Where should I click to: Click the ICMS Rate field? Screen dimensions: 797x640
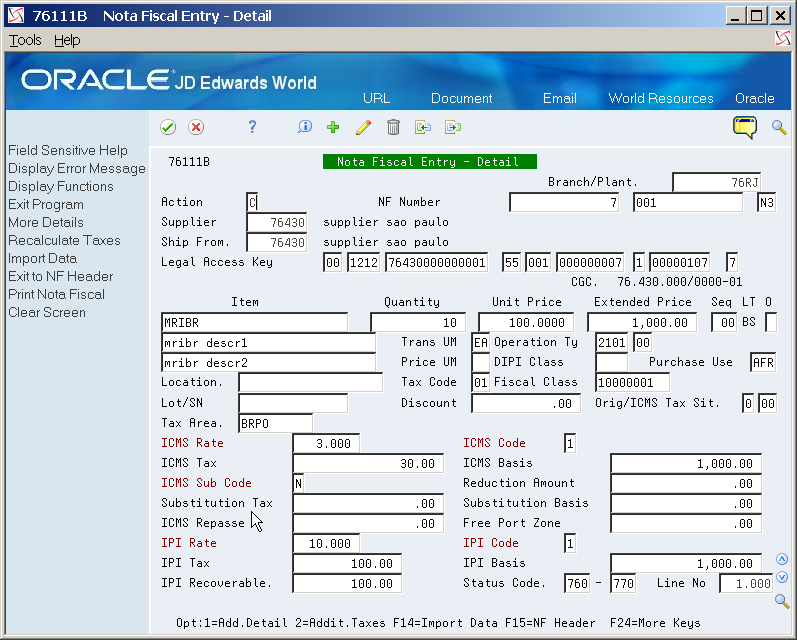326,443
